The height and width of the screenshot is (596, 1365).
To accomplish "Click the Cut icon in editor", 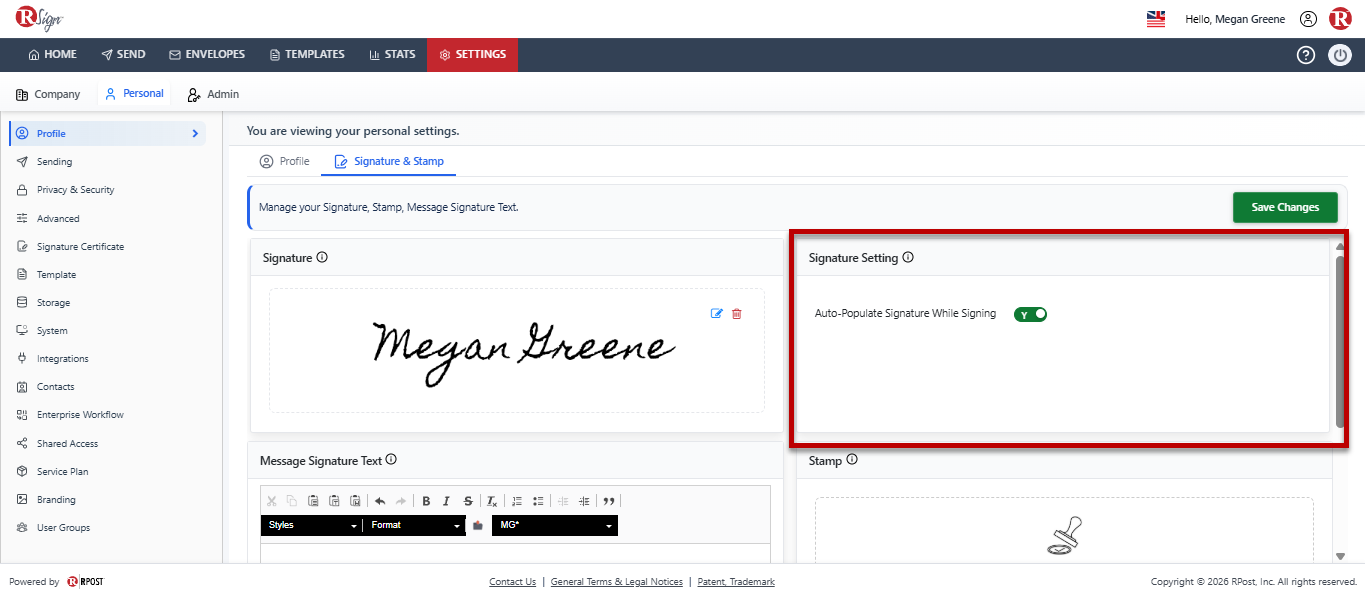I will (271, 501).
